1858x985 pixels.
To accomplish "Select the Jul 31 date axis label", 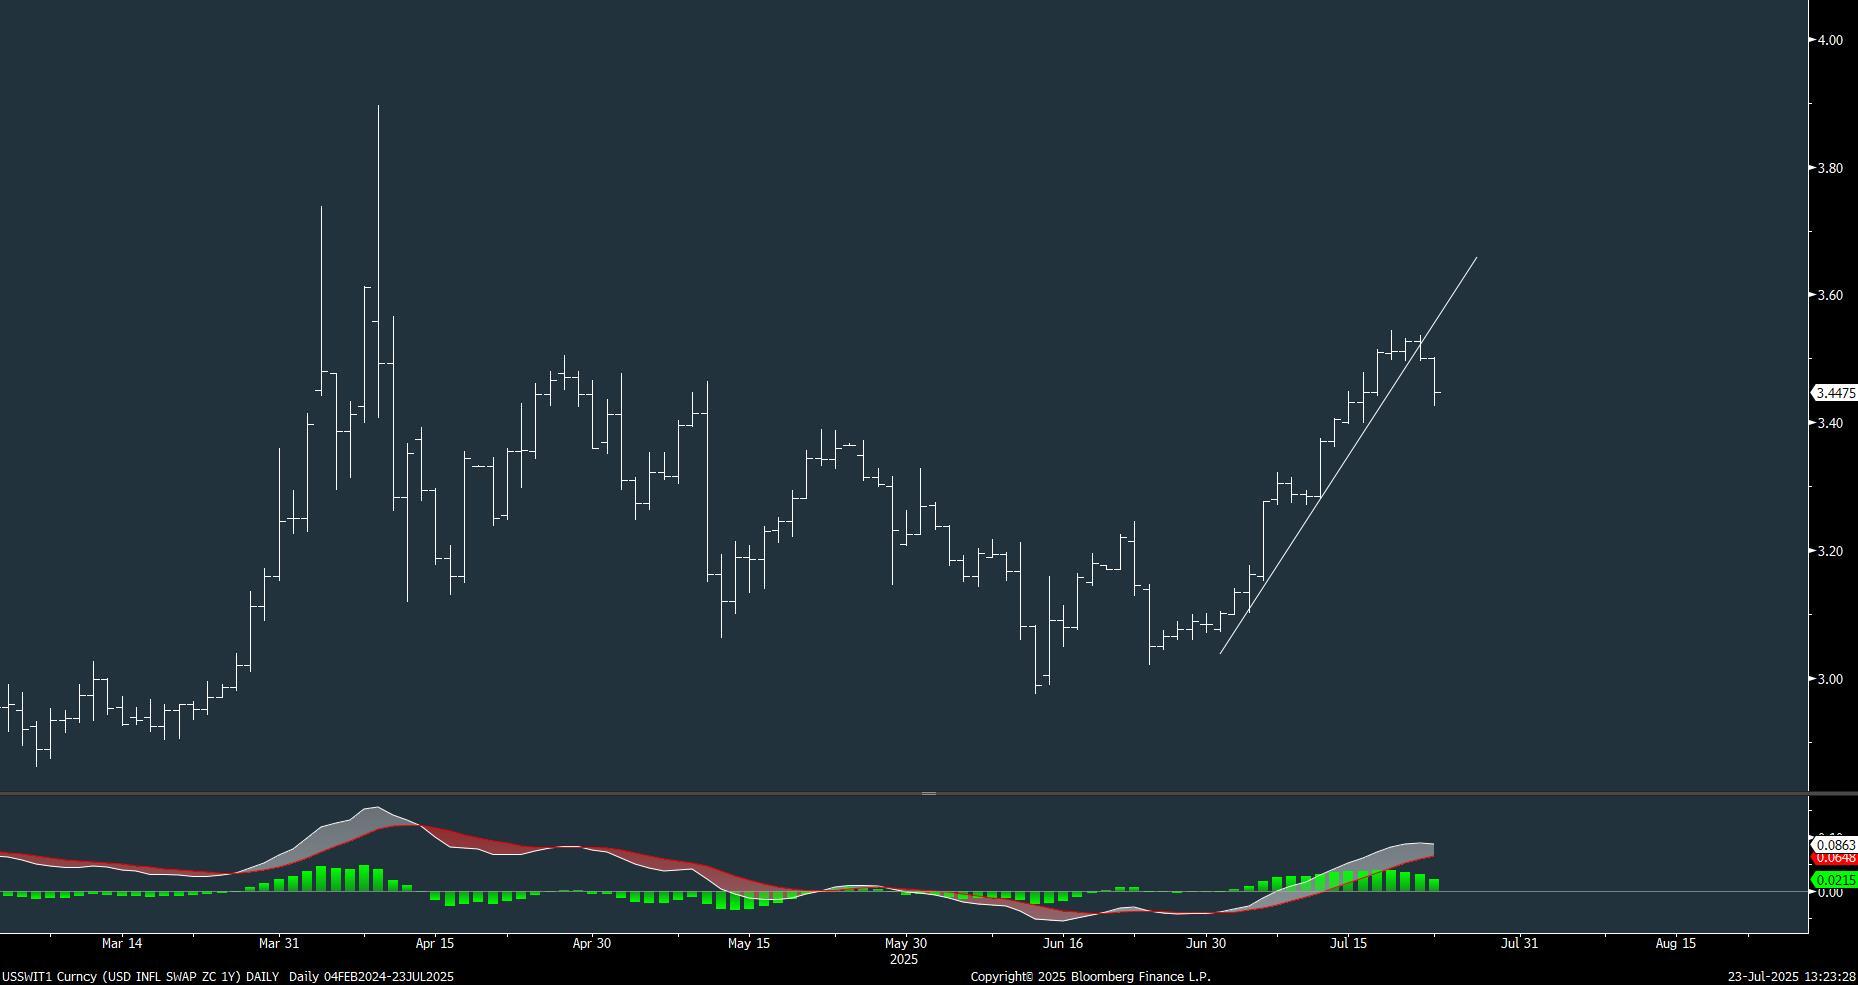I will (x=1519, y=943).
